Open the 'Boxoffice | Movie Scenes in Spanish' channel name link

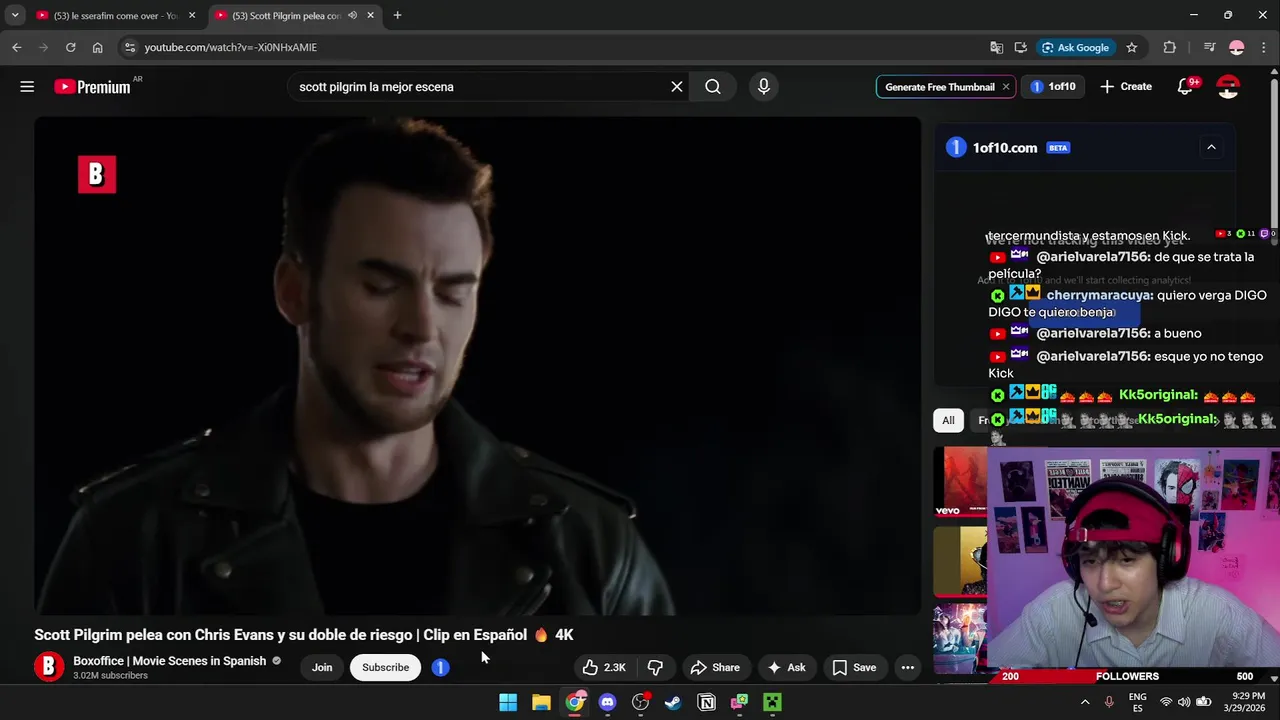click(170, 661)
